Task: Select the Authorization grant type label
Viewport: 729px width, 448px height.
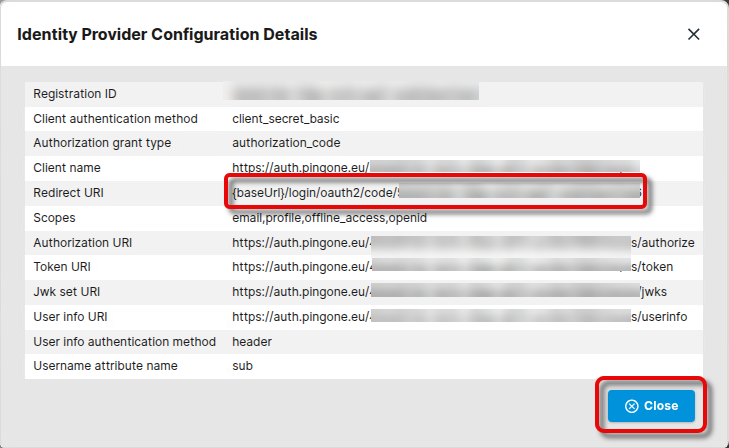Action: [x=102, y=143]
